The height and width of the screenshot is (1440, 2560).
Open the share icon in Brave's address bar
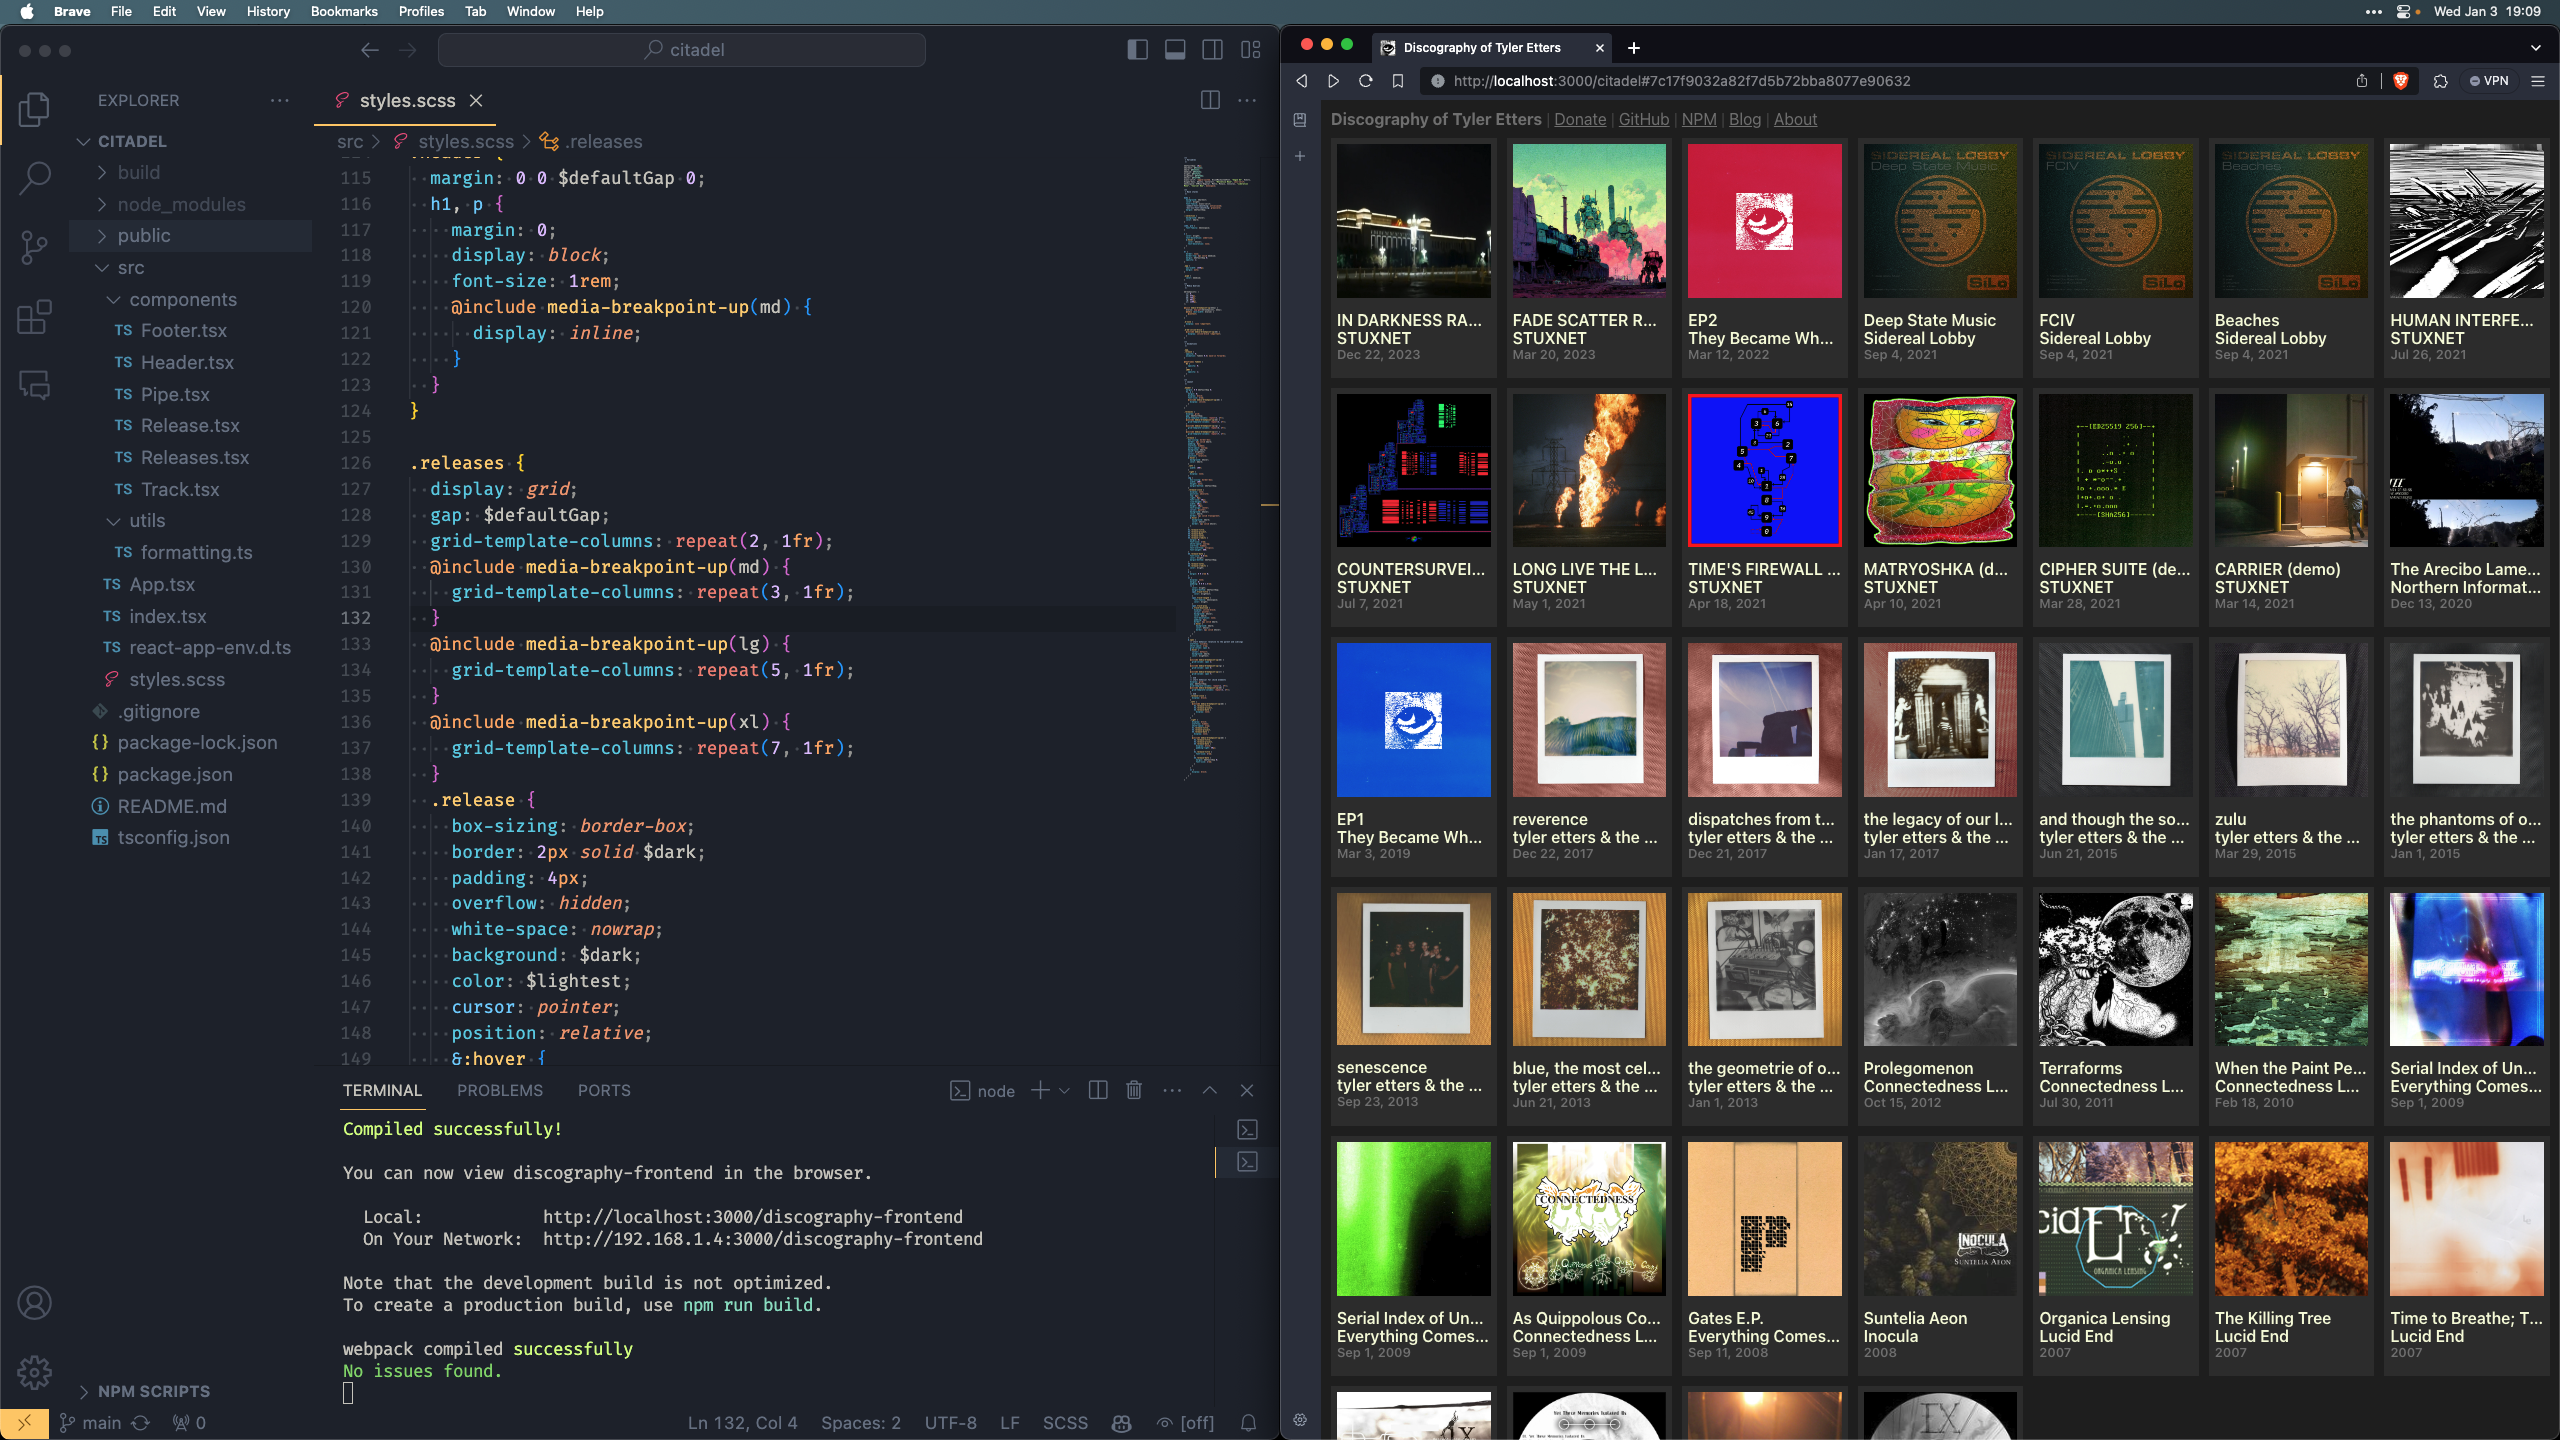coord(2362,81)
